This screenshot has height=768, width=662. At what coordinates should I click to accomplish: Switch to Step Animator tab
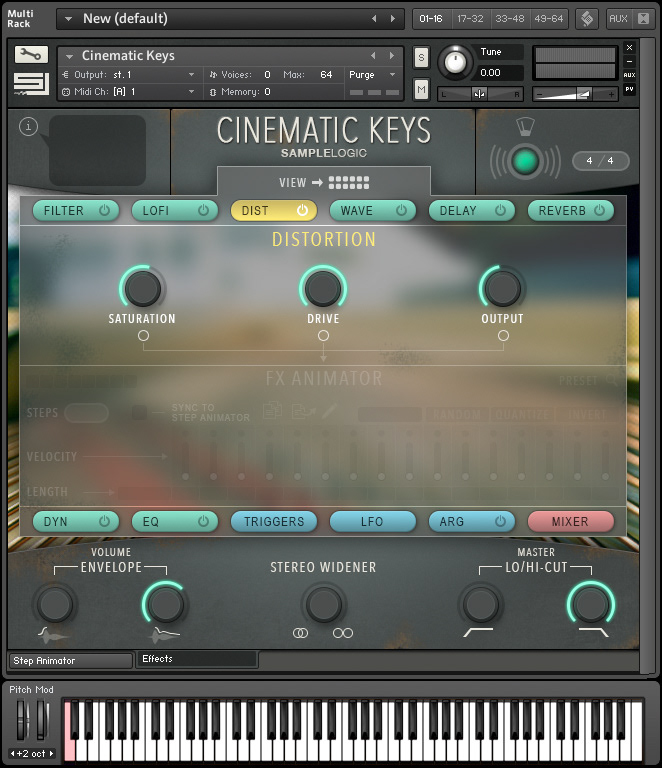click(71, 660)
